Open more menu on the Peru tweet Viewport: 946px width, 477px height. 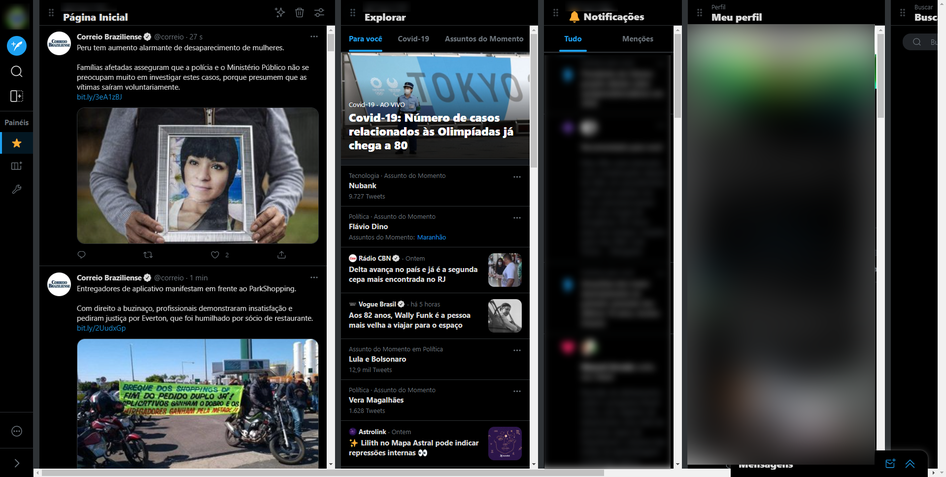[x=314, y=37]
